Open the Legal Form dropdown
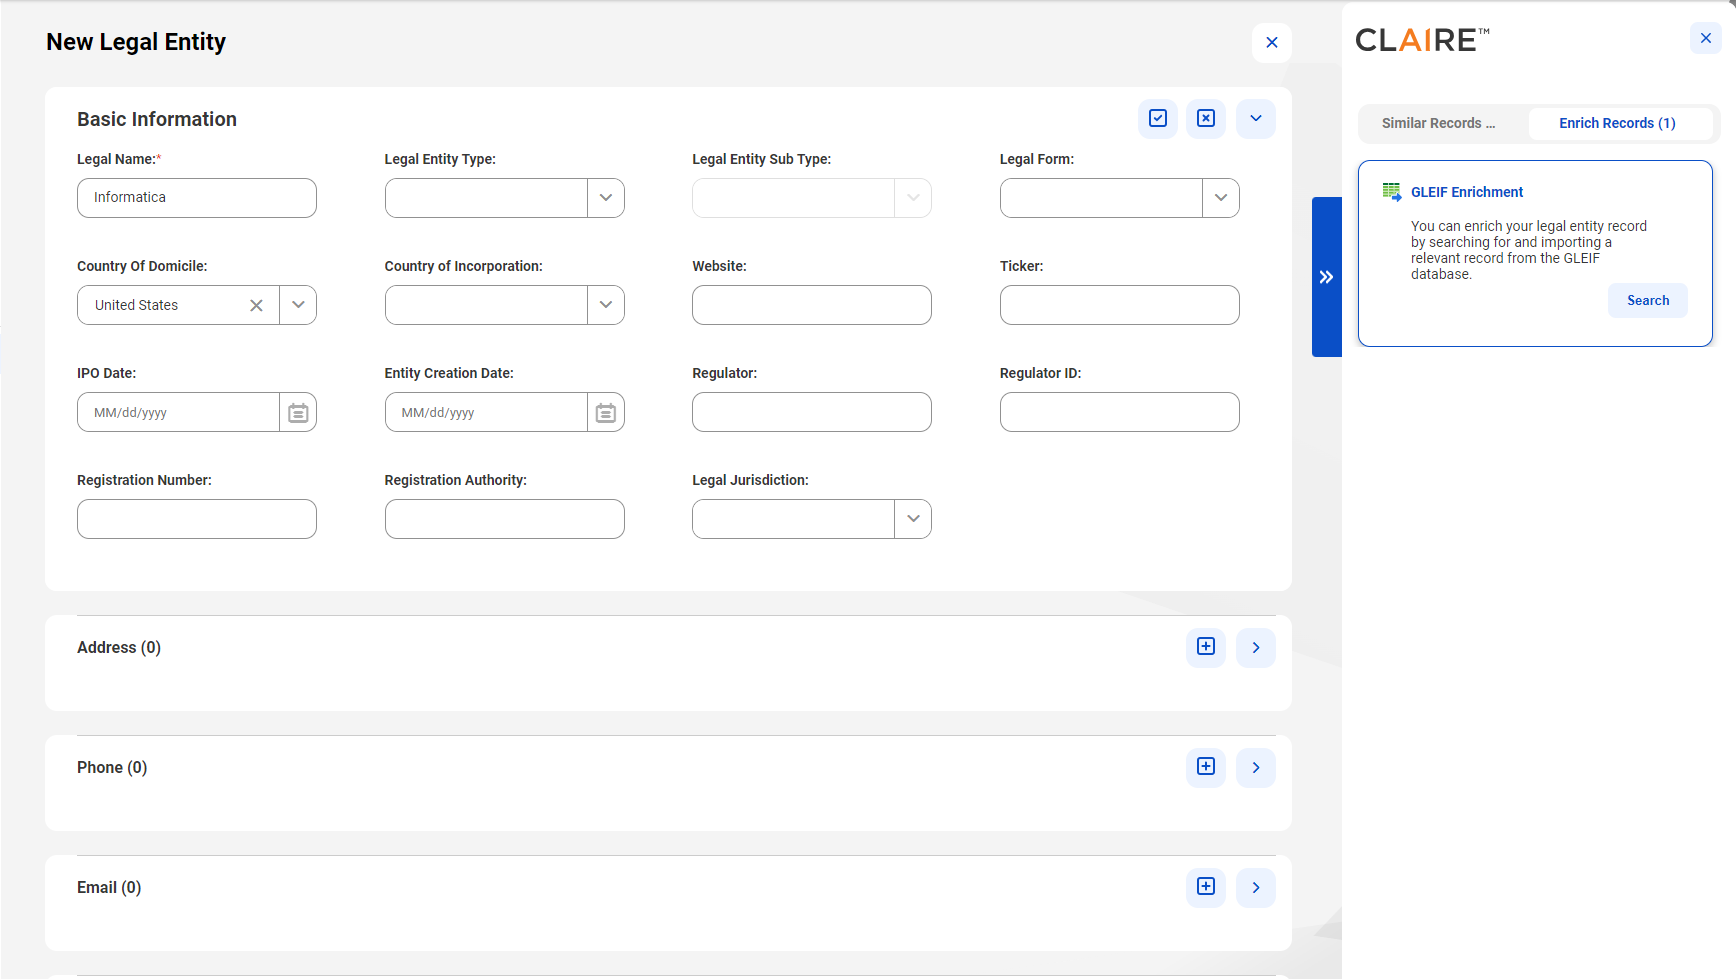This screenshot has width=1736, height=979. pyautogui.click(x=1221, y=198)
